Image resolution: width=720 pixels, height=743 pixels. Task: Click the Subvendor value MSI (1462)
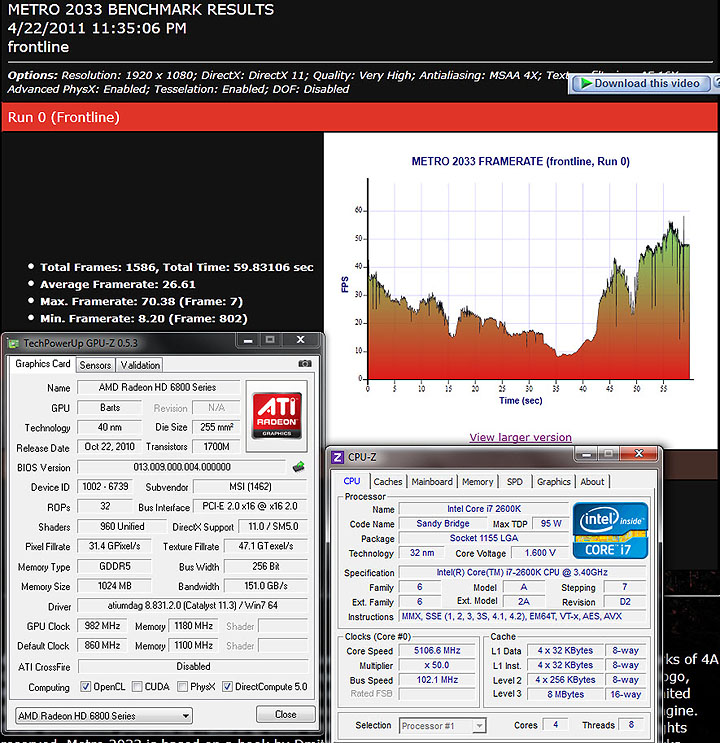point(250,487)
